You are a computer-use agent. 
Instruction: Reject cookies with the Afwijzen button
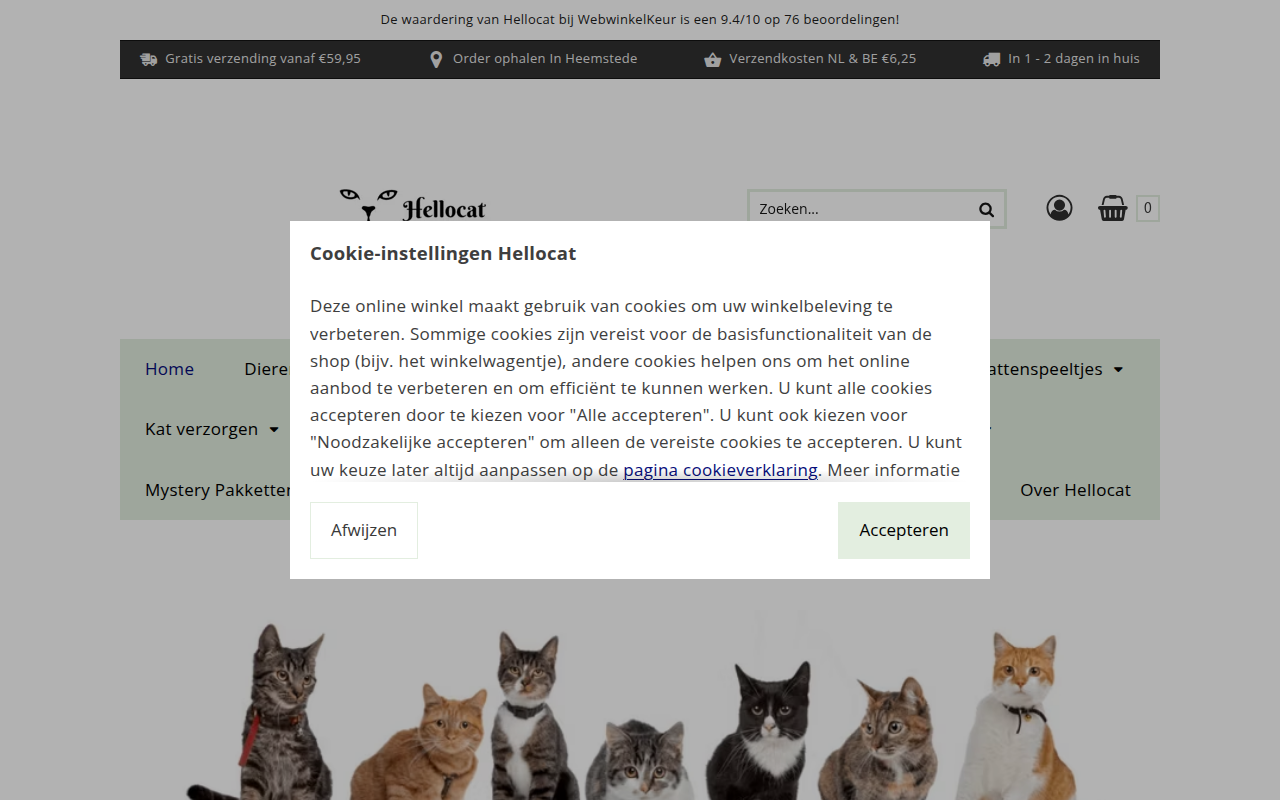364,530
